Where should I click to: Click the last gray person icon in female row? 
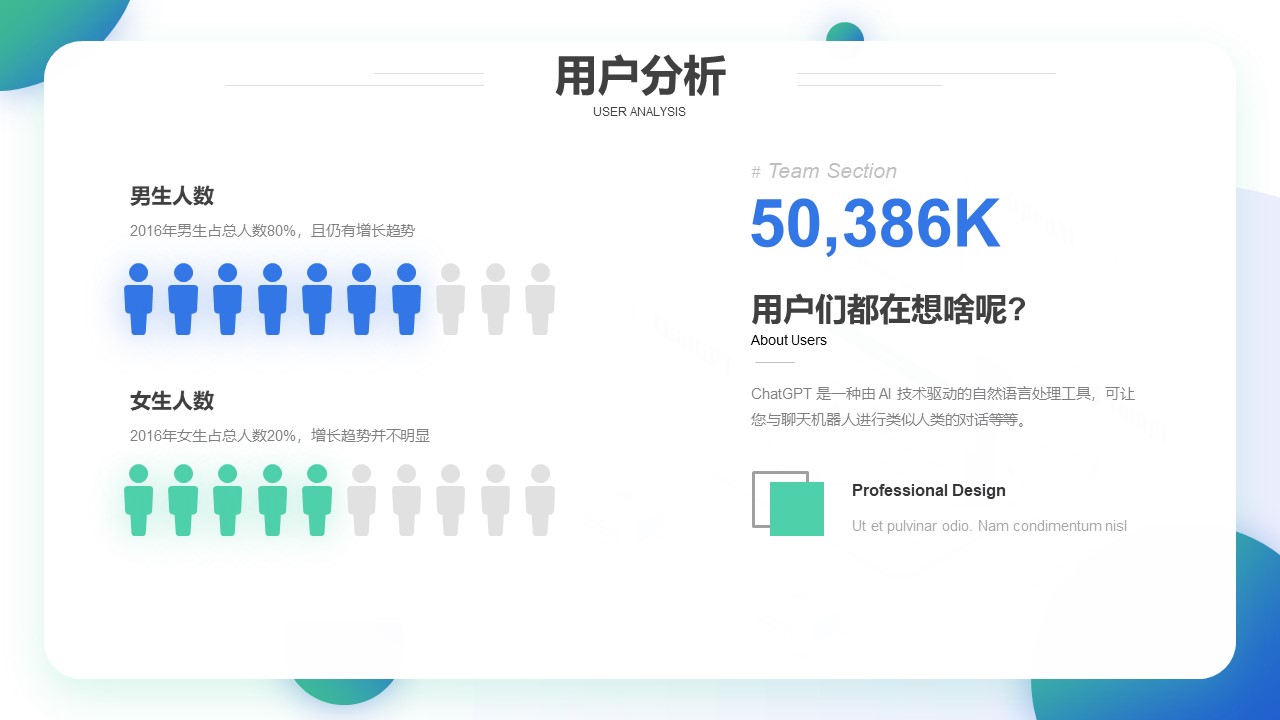[x=540, y=500]
